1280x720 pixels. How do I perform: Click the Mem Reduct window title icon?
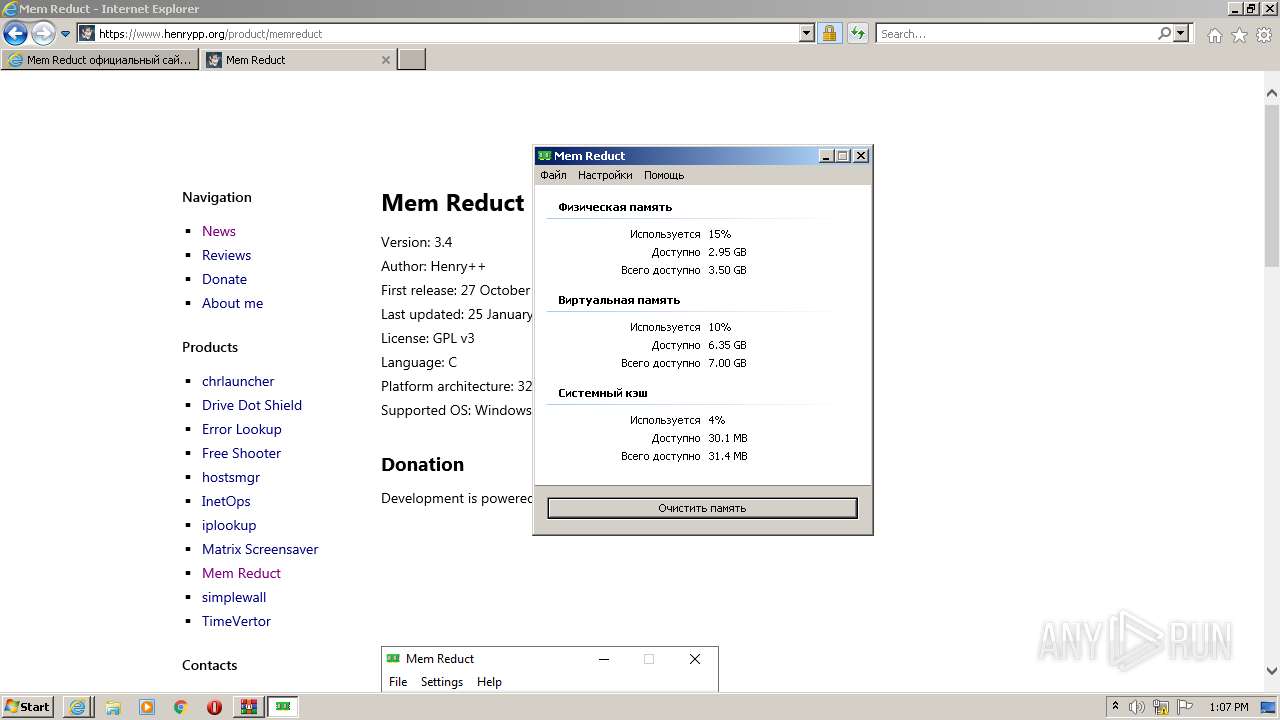click(544, 156)
